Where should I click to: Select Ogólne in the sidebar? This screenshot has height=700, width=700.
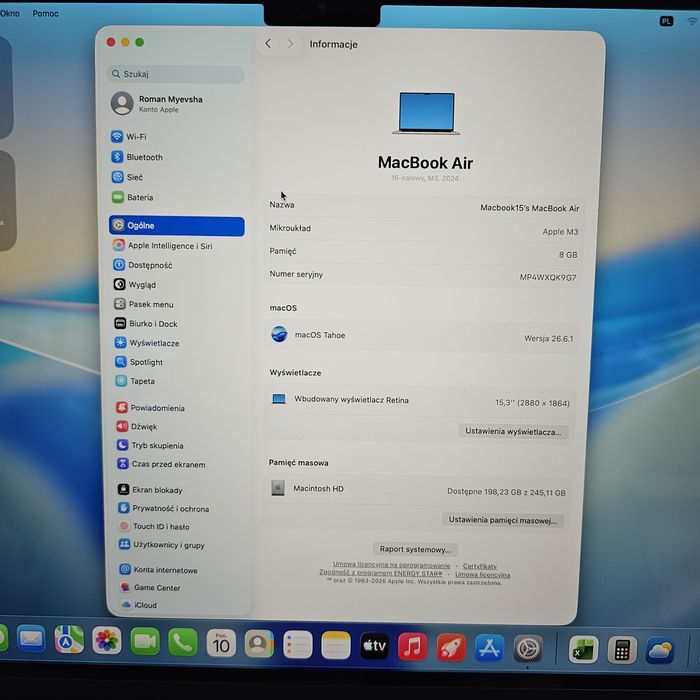pos(177,226)
